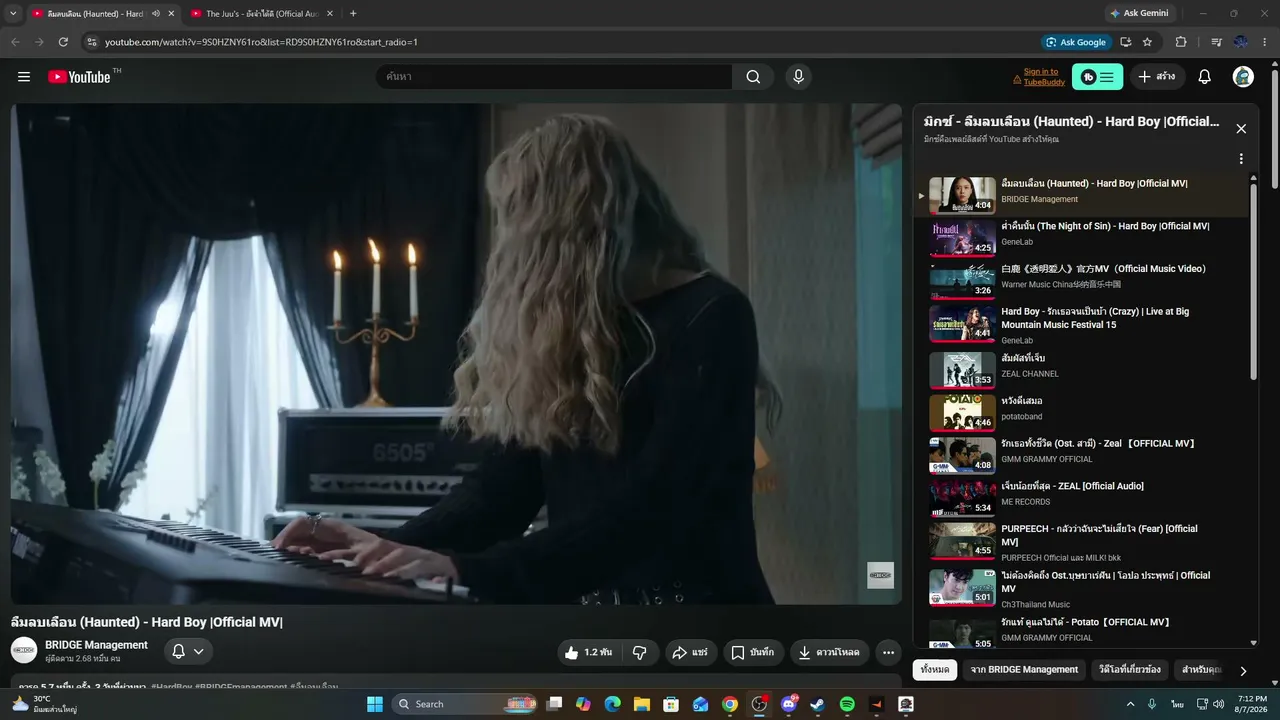
Task: Like the video with thumbs up
Action: tap(588, 652)
